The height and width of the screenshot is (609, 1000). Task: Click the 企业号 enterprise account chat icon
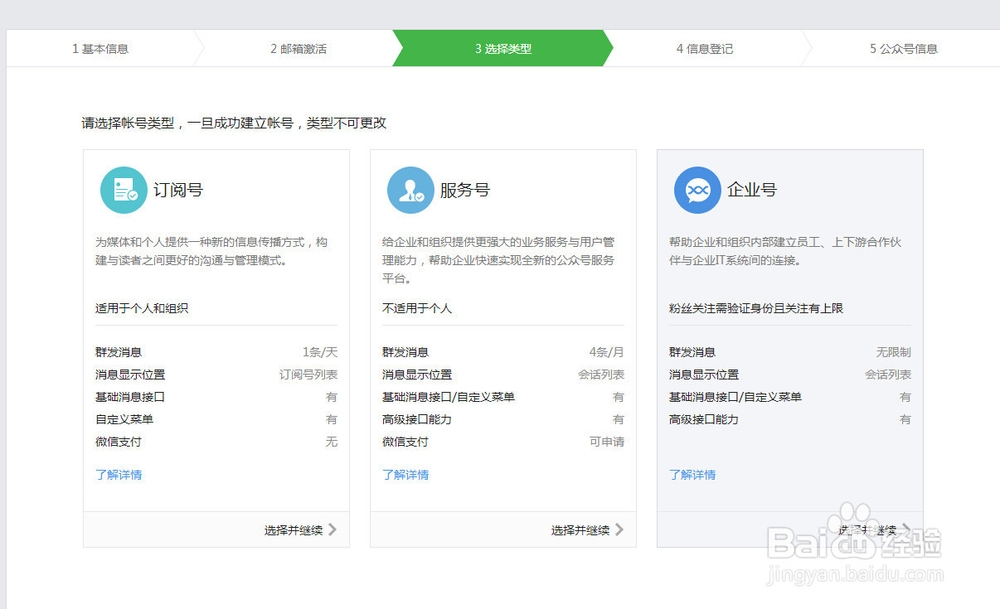[x=699, y=188]
